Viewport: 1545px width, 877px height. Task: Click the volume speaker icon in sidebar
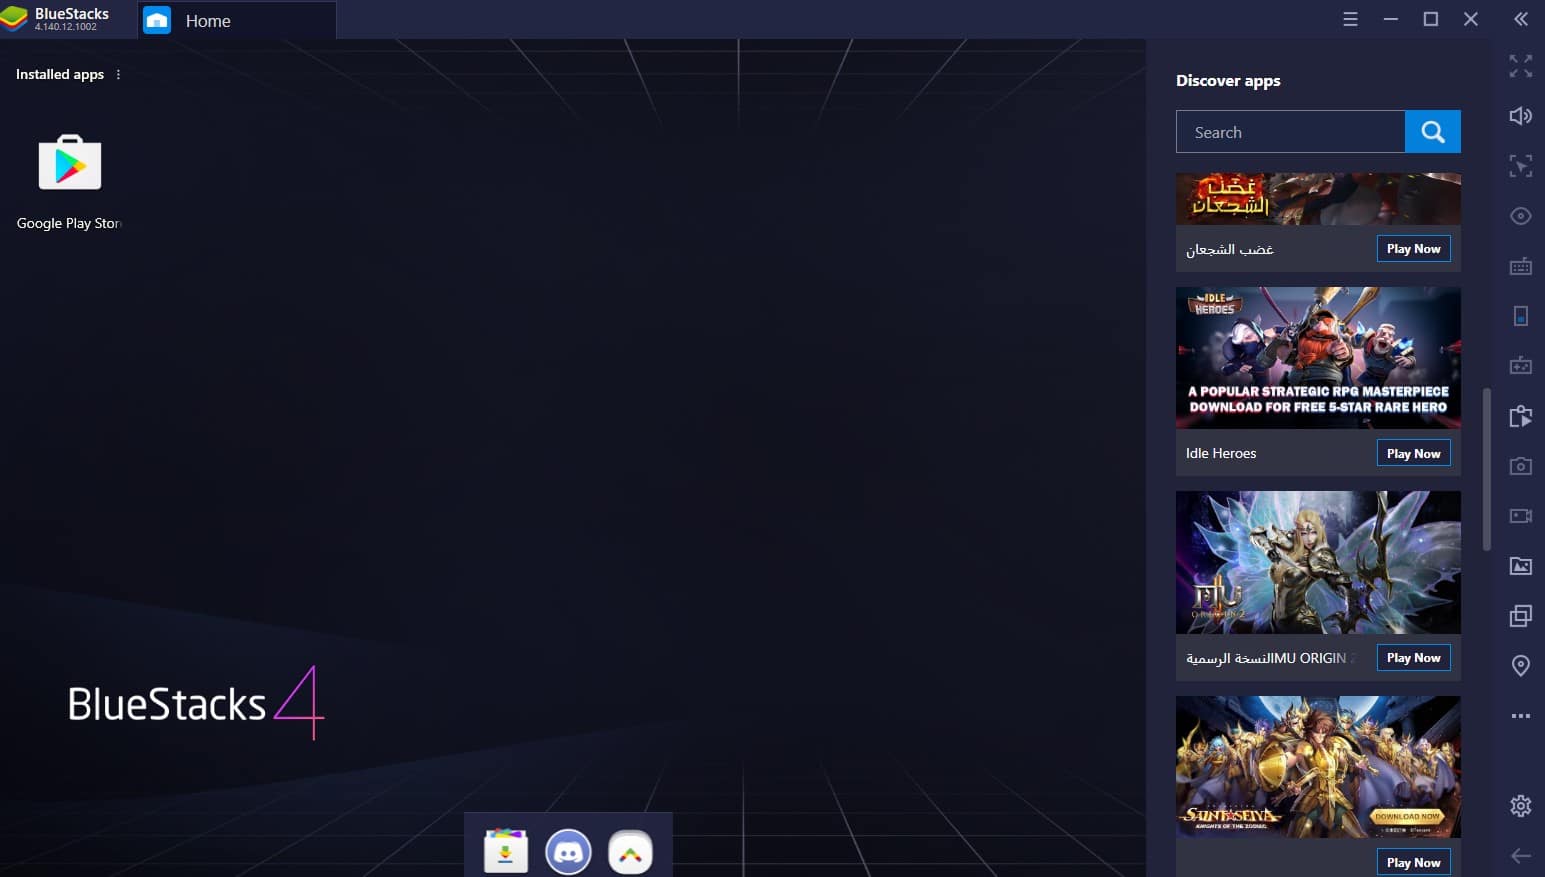[1520, 116]
